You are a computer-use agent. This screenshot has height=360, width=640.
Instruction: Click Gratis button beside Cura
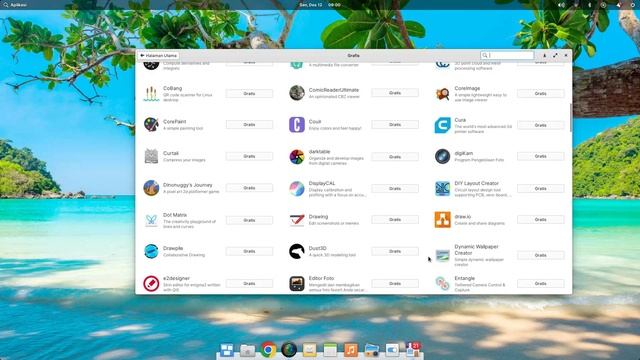click(x=540, y=125)
